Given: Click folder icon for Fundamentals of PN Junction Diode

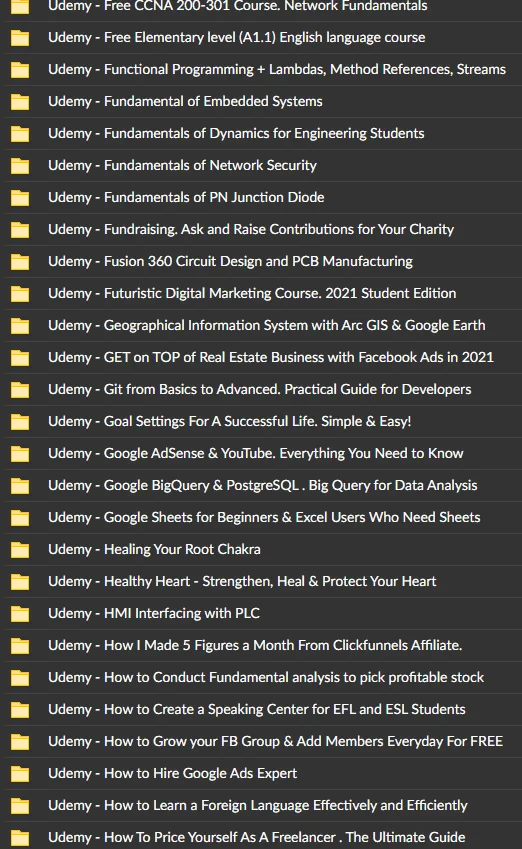Looking at the screenshot, I should point(20,198).
